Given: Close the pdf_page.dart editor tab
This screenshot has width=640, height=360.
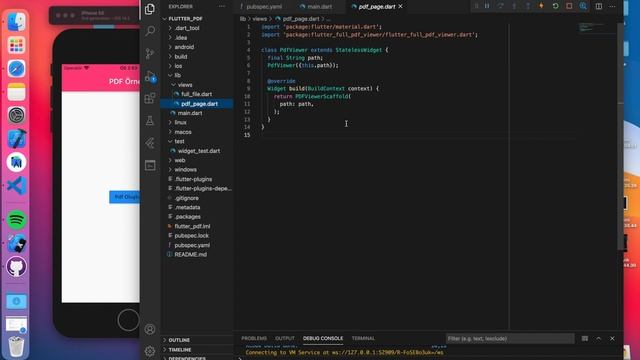Looking at the screenshot, I should 400,7.
